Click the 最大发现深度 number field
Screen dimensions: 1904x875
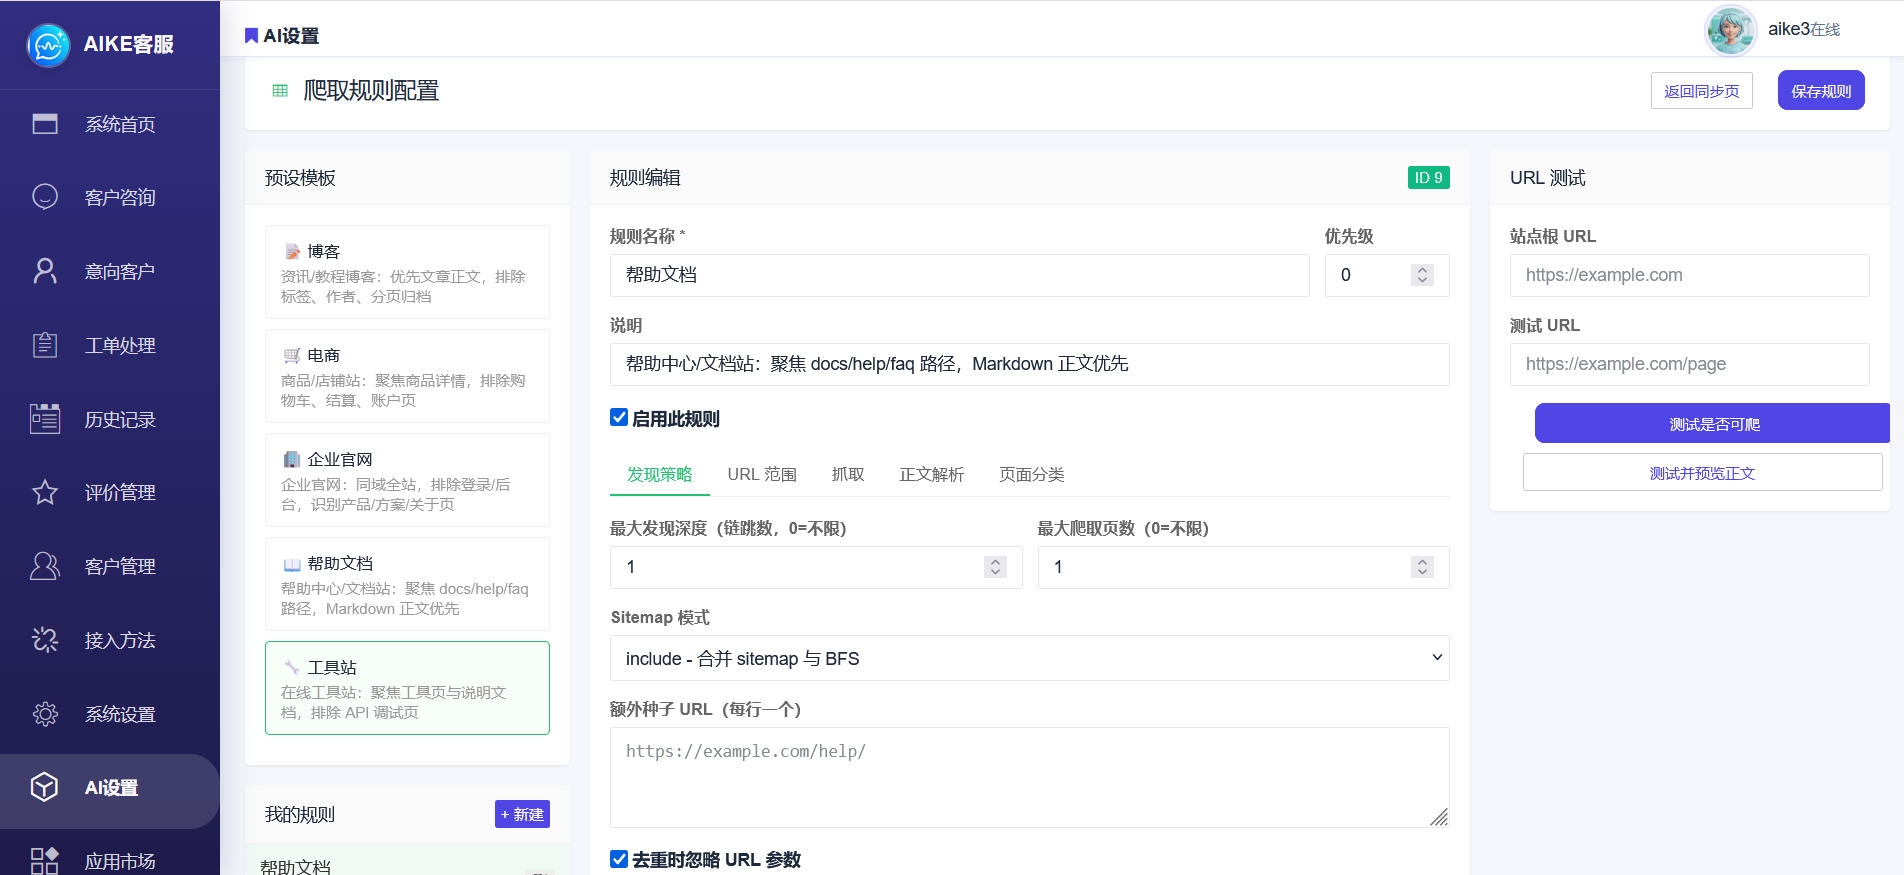pyautogui.click(x=816, y=567)
